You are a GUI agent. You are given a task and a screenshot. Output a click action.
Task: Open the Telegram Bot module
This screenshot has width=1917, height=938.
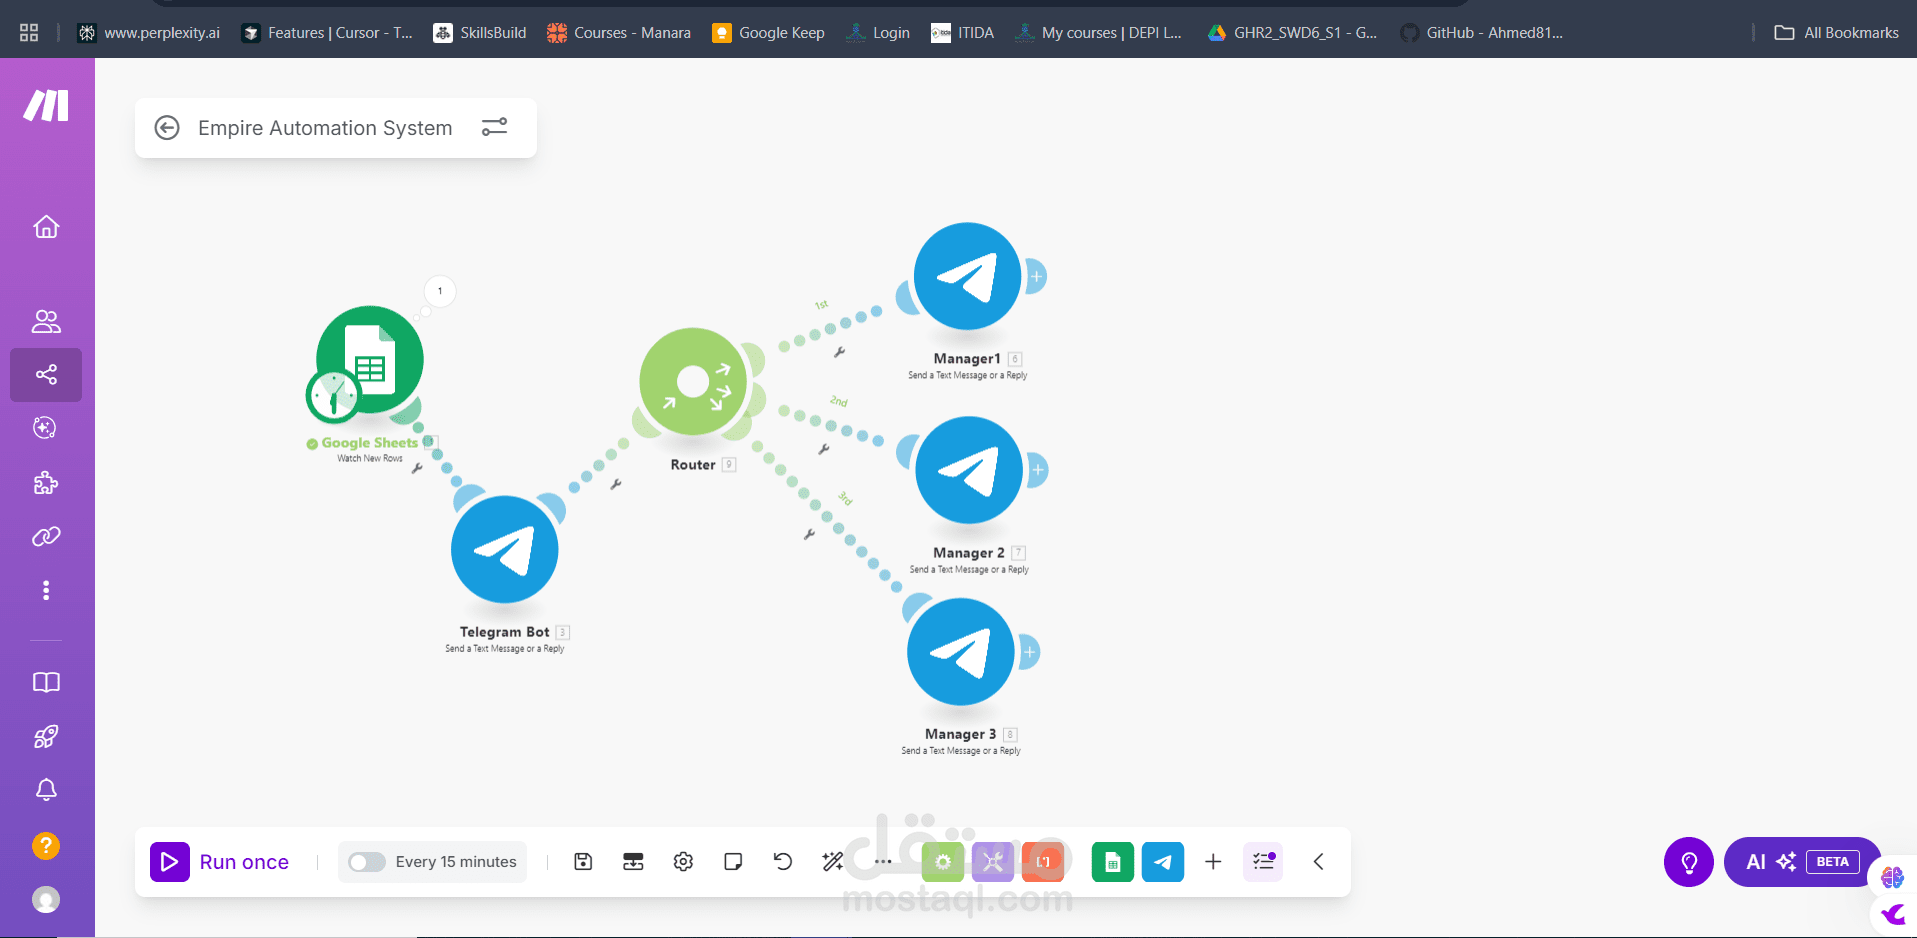coord(505,549)
